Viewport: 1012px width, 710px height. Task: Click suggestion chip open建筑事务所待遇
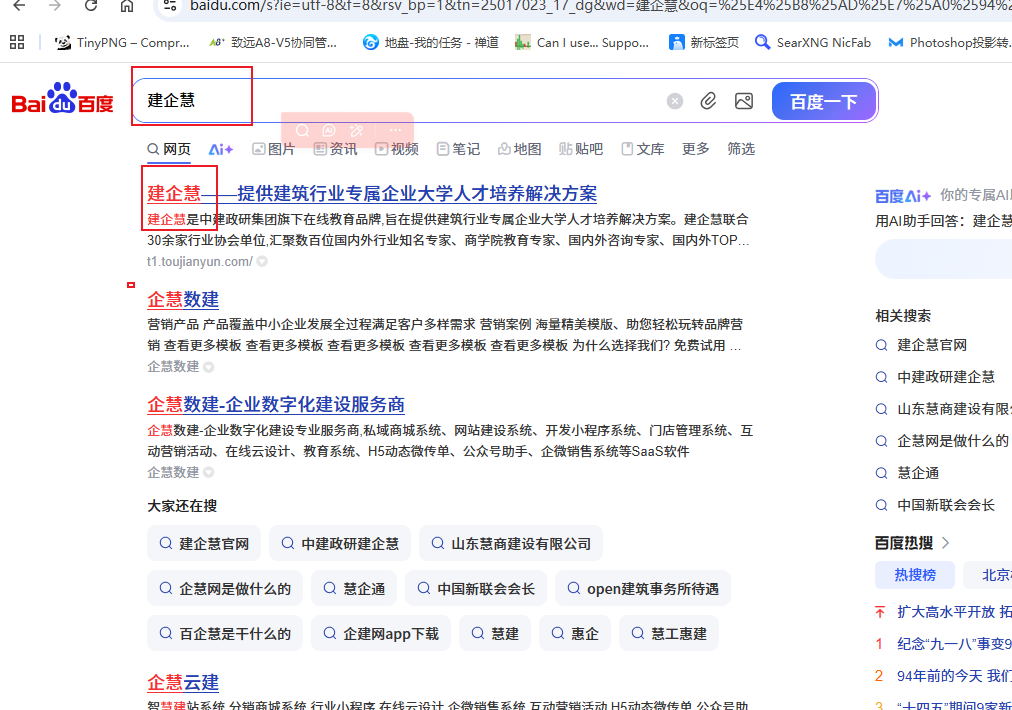643,589
